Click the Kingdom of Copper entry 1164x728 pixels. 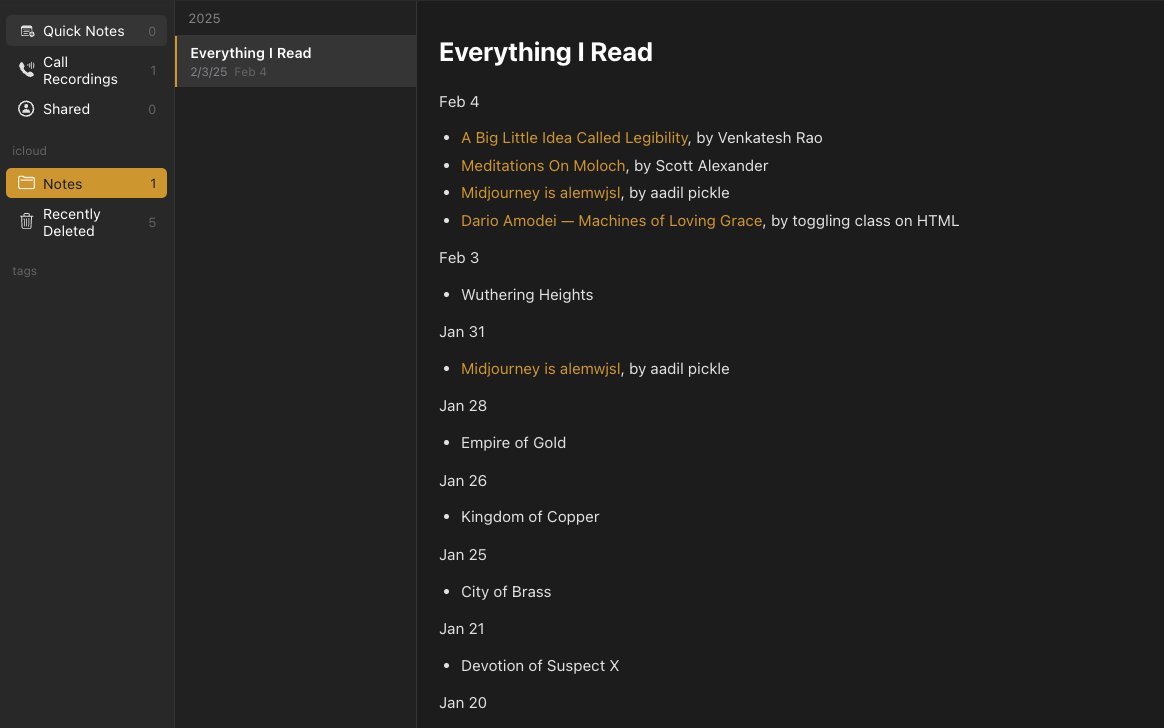pyautogui.click(x=530, y=517)
